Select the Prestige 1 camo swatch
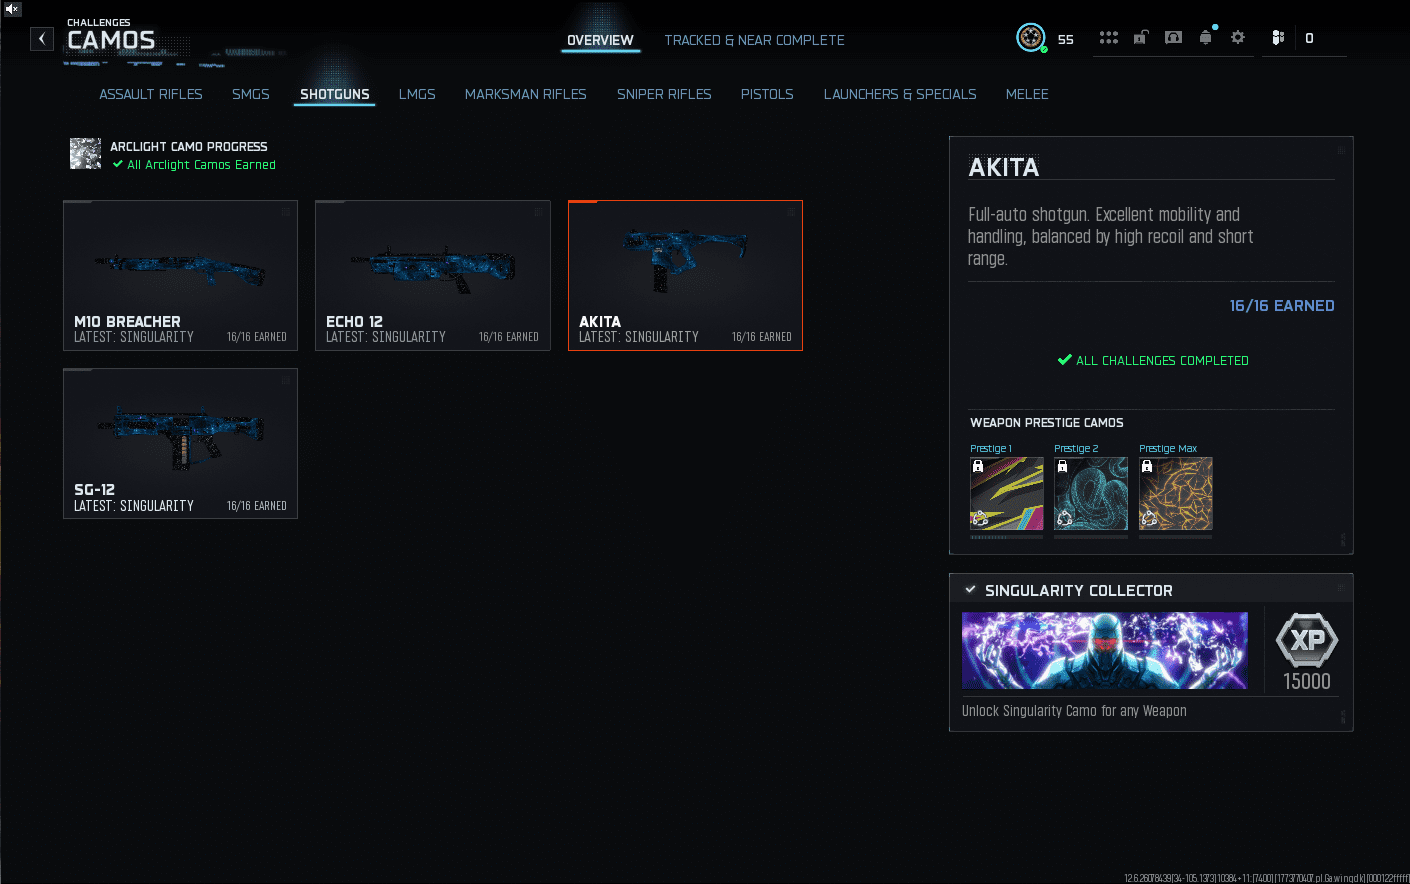This screenshot has width=1410, height=884. [1006, 494]
